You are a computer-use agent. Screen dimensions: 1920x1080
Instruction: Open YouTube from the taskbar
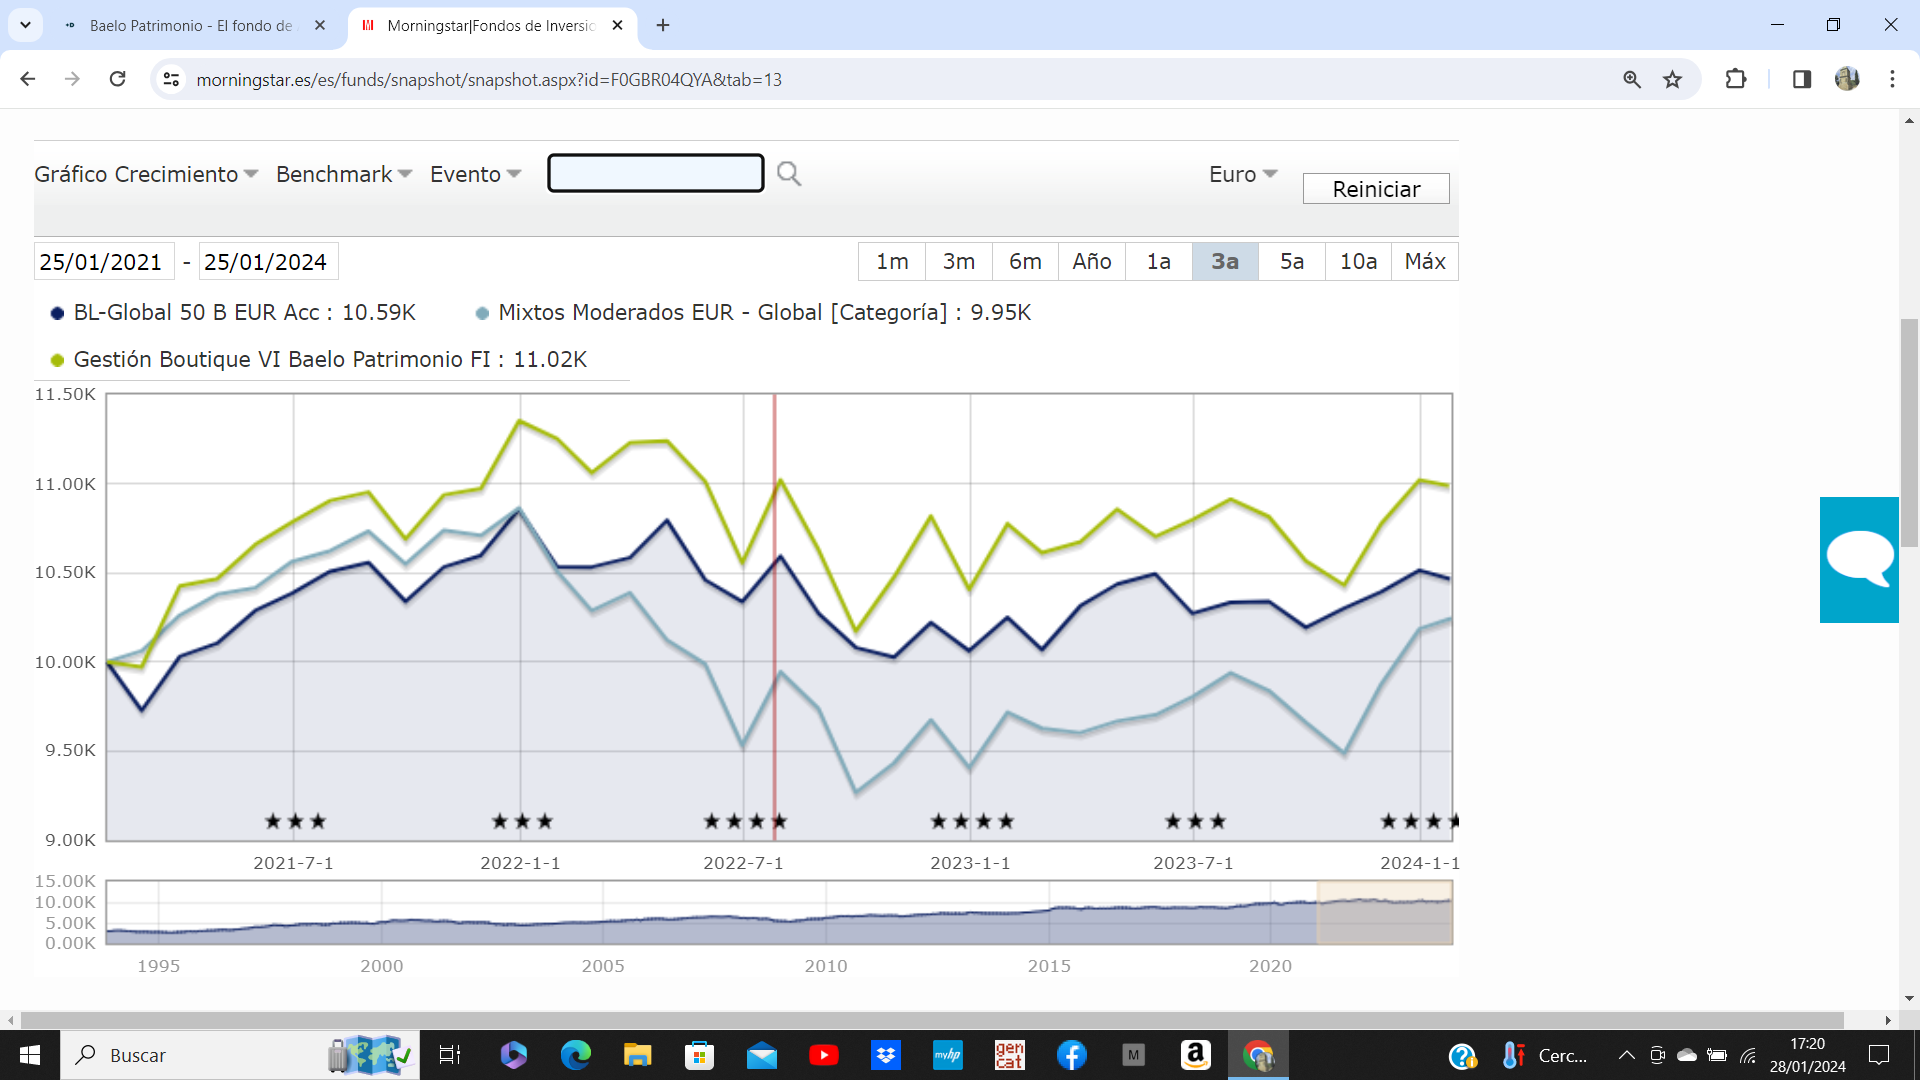(x=824, y=1055)
